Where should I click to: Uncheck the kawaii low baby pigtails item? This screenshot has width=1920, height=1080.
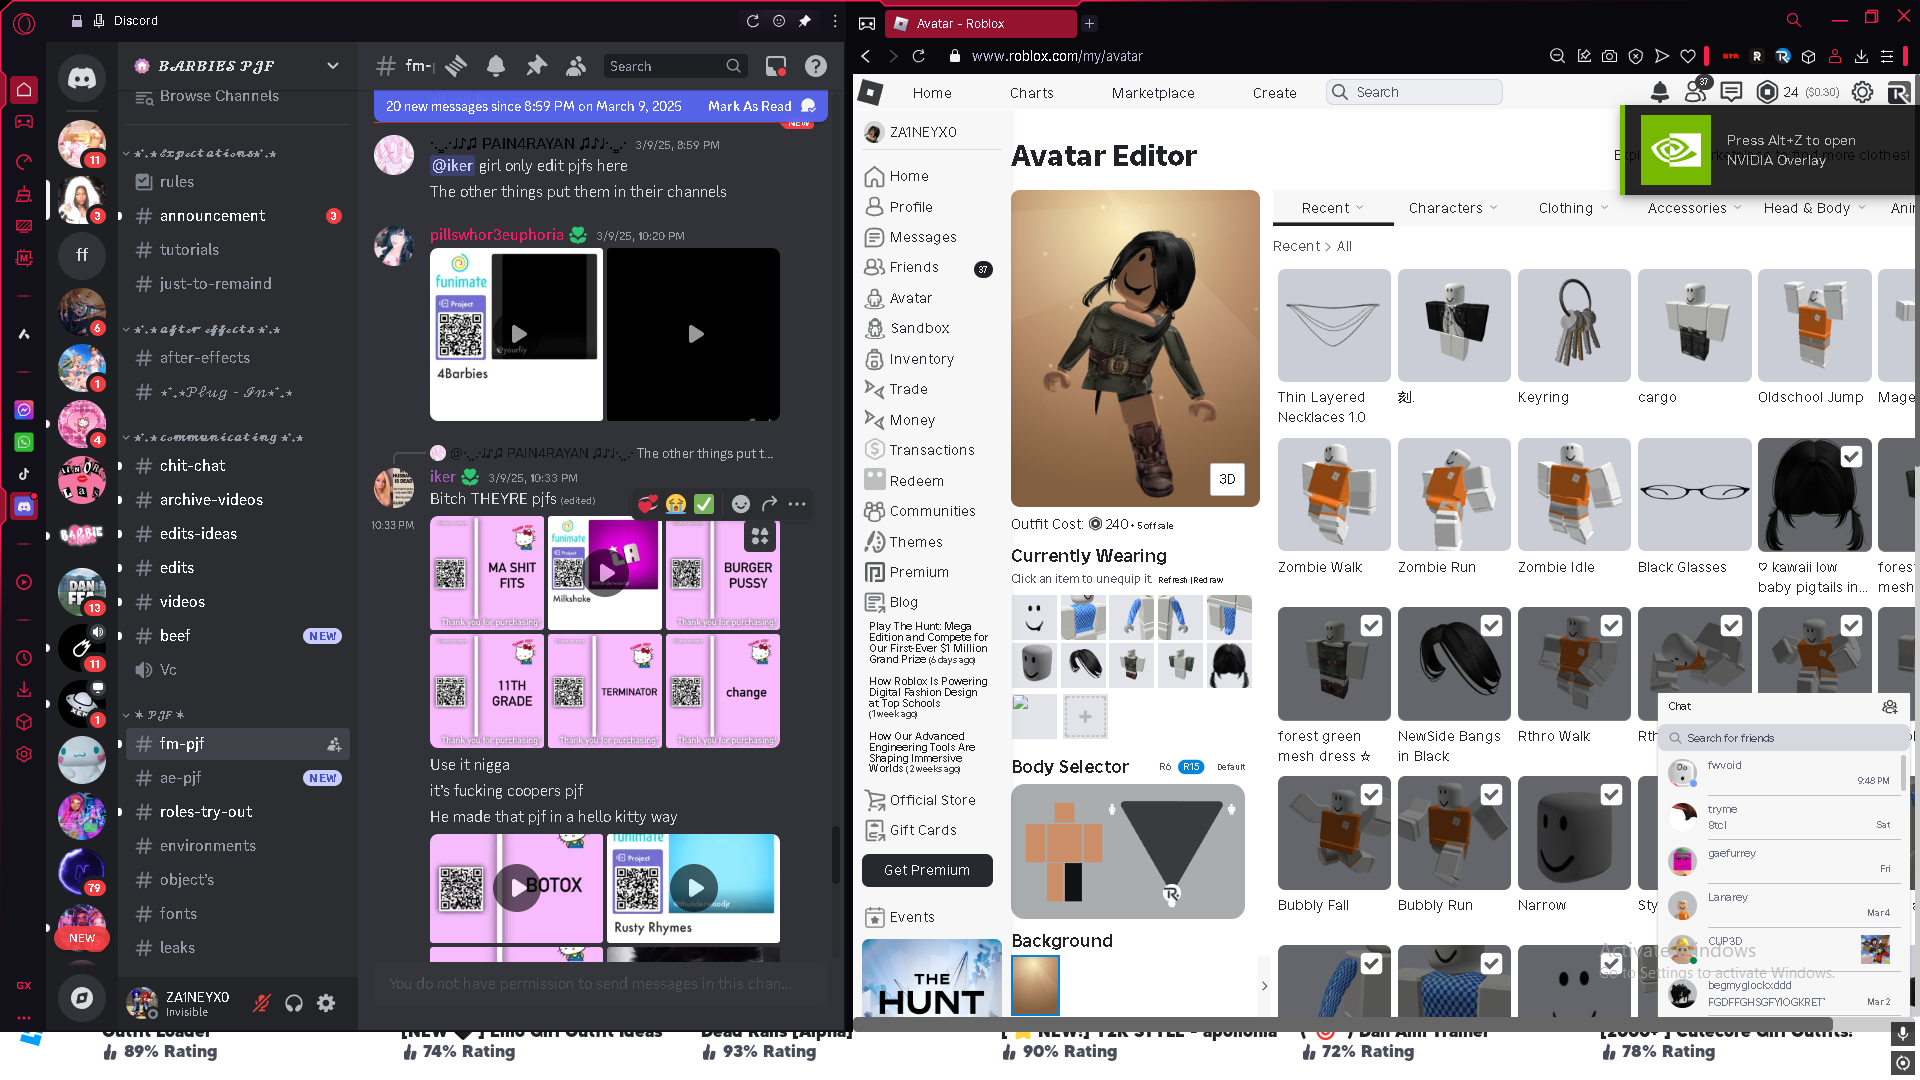tap(1851, 457)
